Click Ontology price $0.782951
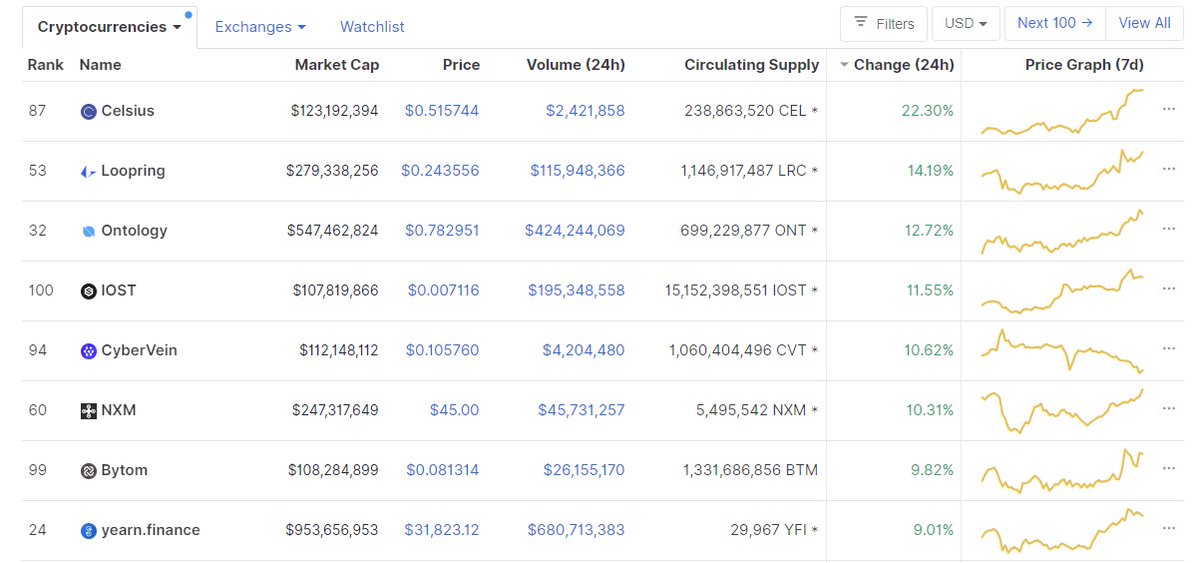Image resolution: width=1200 pixels, height=563 pixels. pos(442,231)
